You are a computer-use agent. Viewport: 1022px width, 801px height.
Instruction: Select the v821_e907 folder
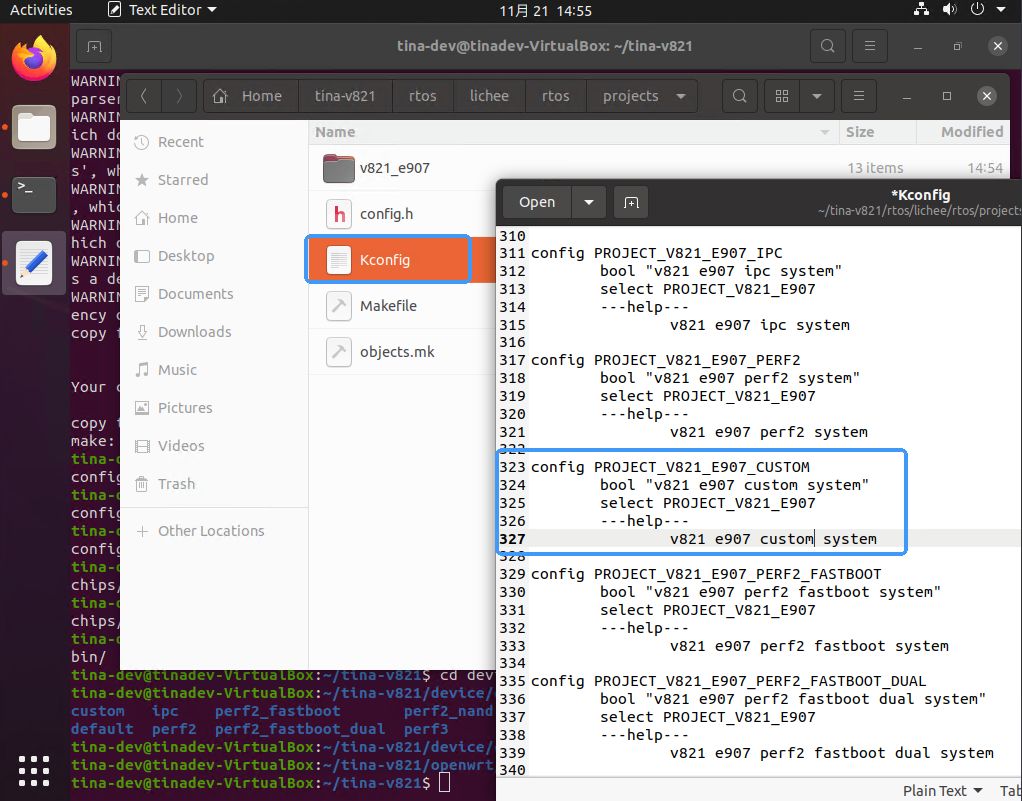[x=394, y=168]
